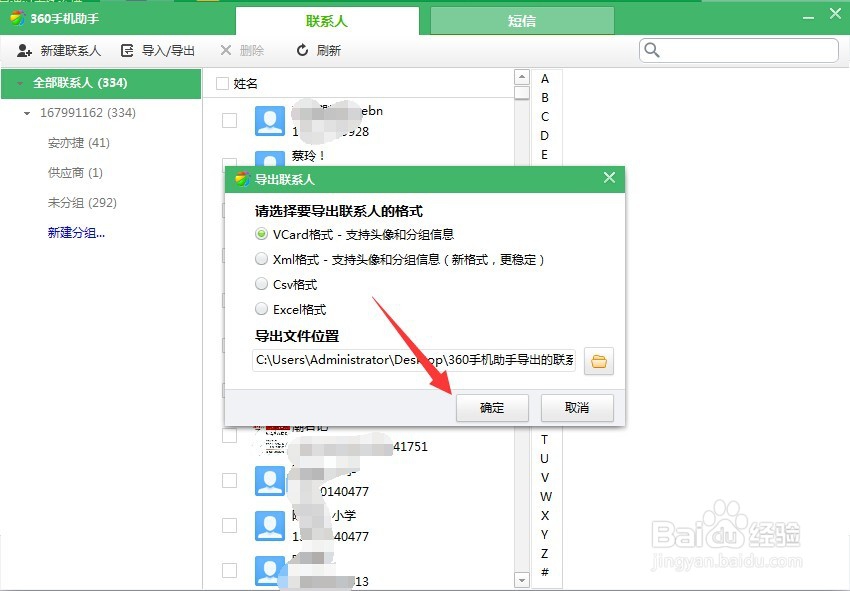Click avatar of 小学 contact
The image size is (850, 591).
click(270, 526)
